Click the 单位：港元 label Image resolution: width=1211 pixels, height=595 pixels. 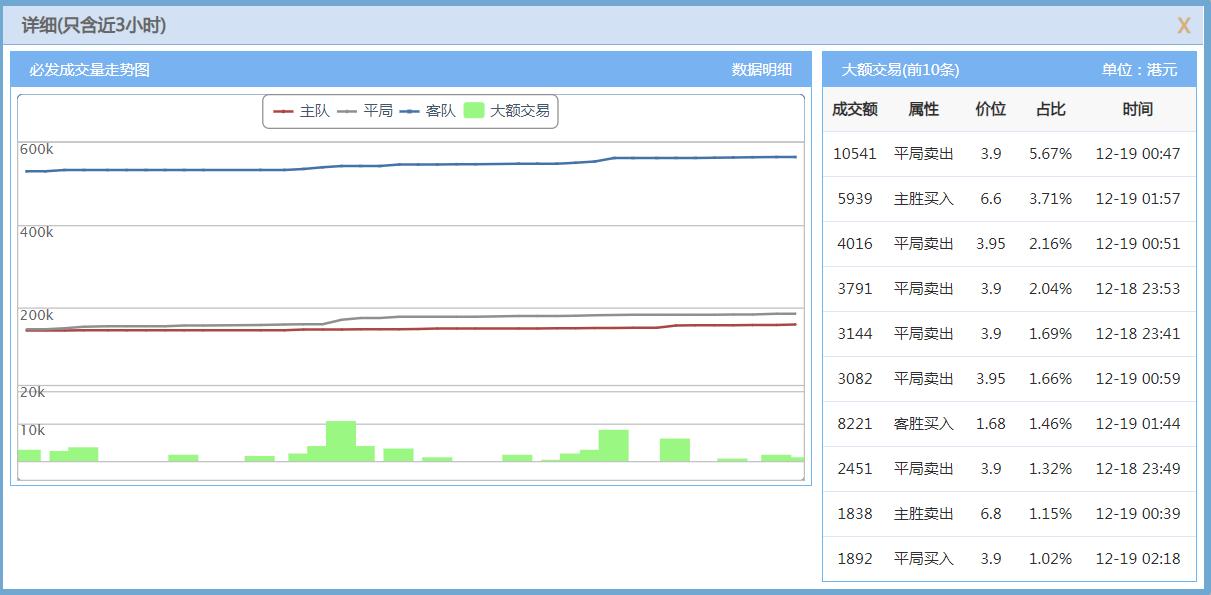[1140, 70]
